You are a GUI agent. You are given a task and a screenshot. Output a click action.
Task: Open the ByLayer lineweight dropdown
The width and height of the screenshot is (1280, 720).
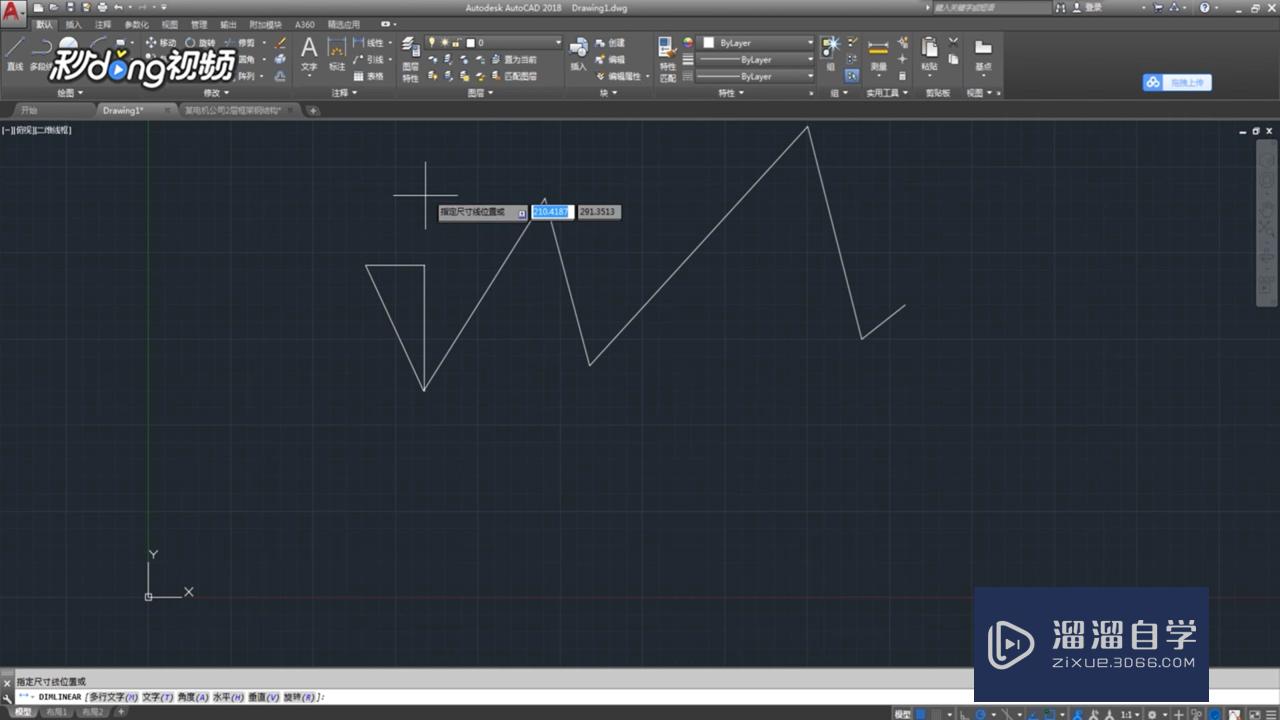[757, 60]
